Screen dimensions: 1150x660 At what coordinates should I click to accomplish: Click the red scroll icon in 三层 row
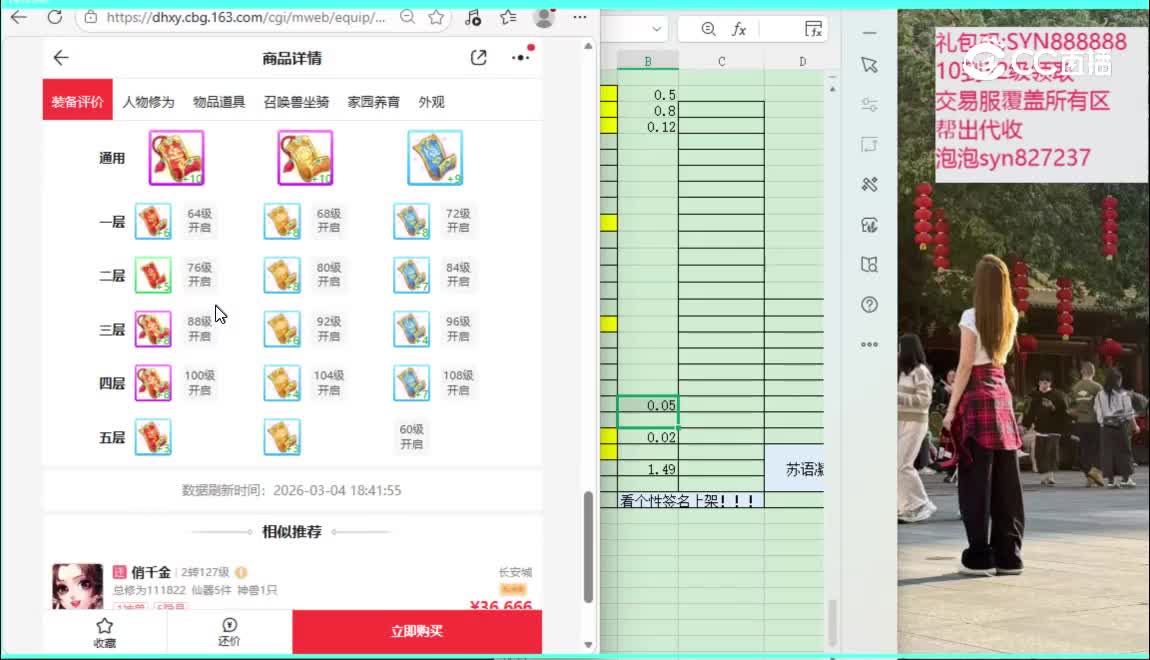(x=153, y=329)
